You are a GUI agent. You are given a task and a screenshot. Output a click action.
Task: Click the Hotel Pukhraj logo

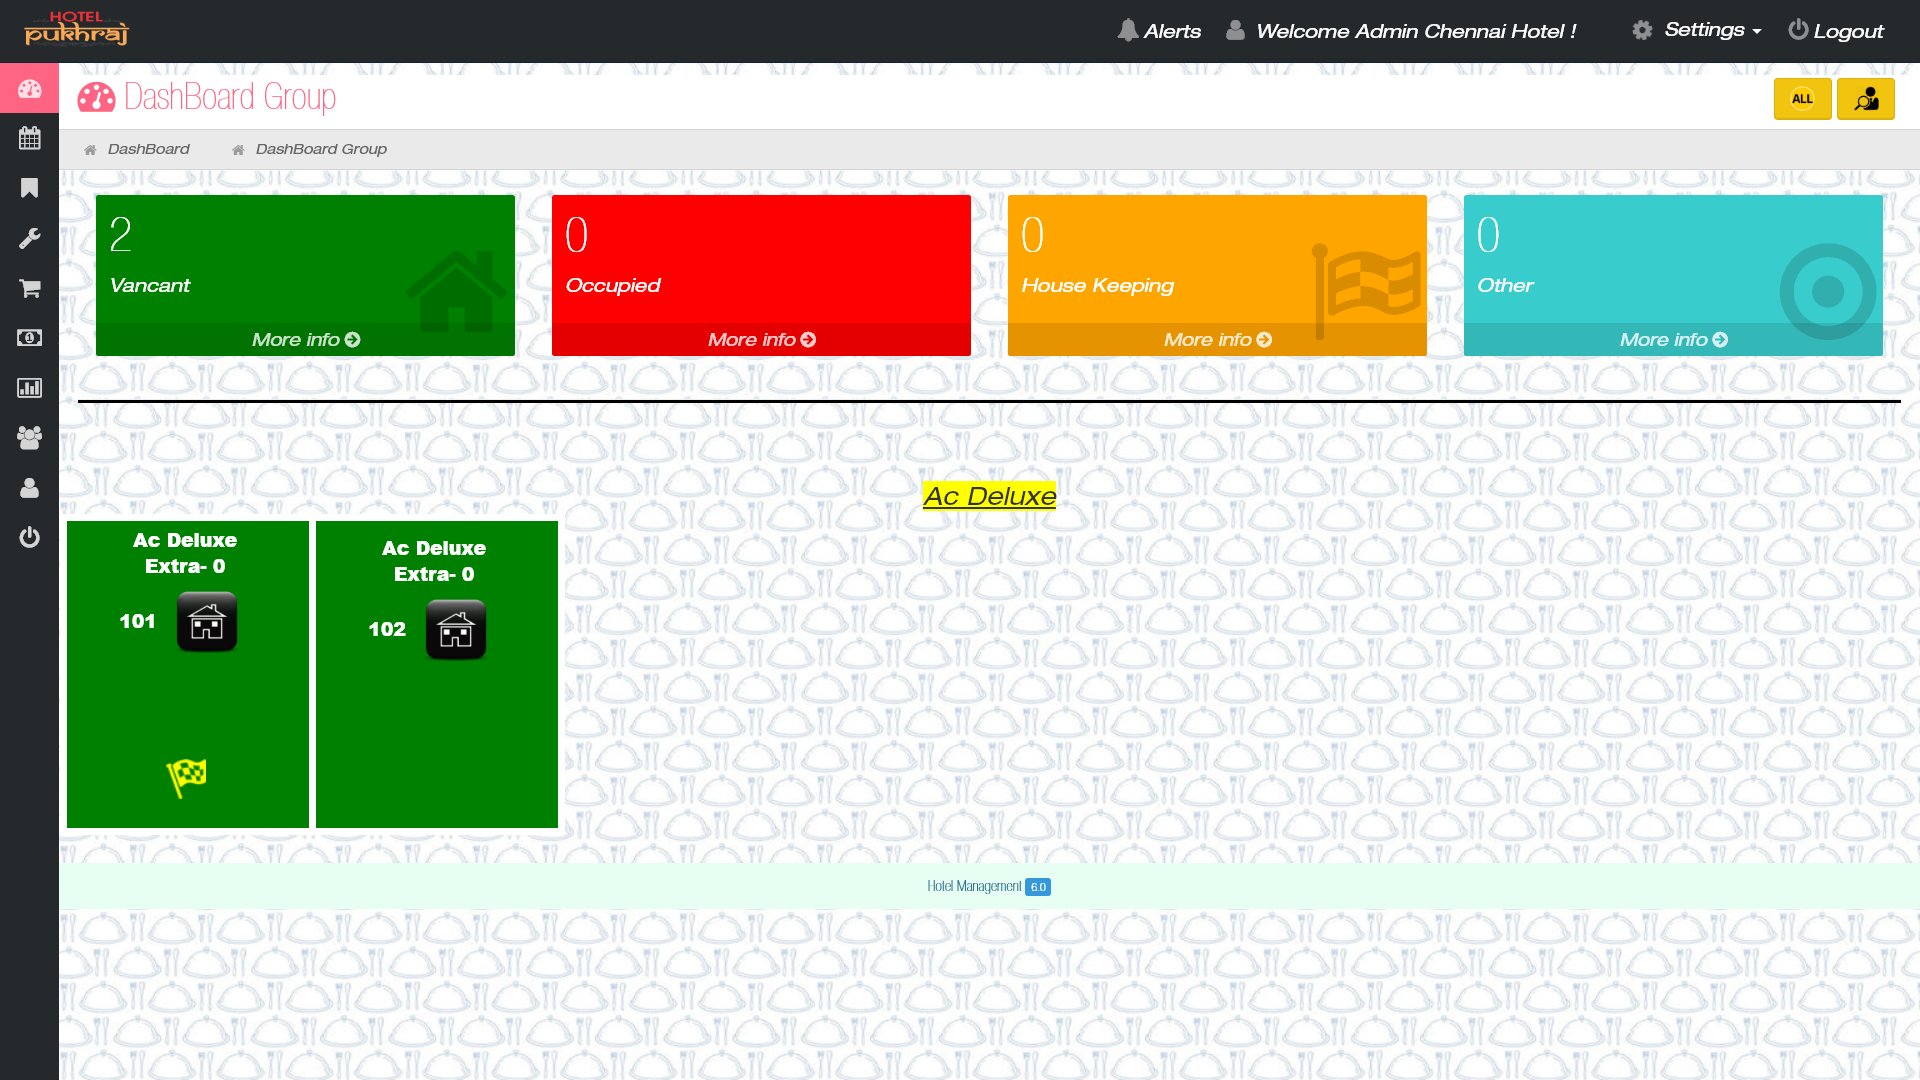(x=77, y=30)
